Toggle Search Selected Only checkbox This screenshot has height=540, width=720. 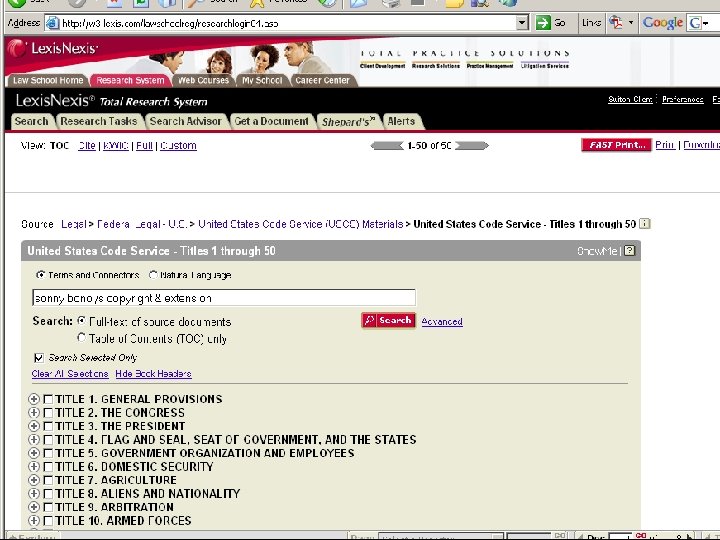pos(39,357)
